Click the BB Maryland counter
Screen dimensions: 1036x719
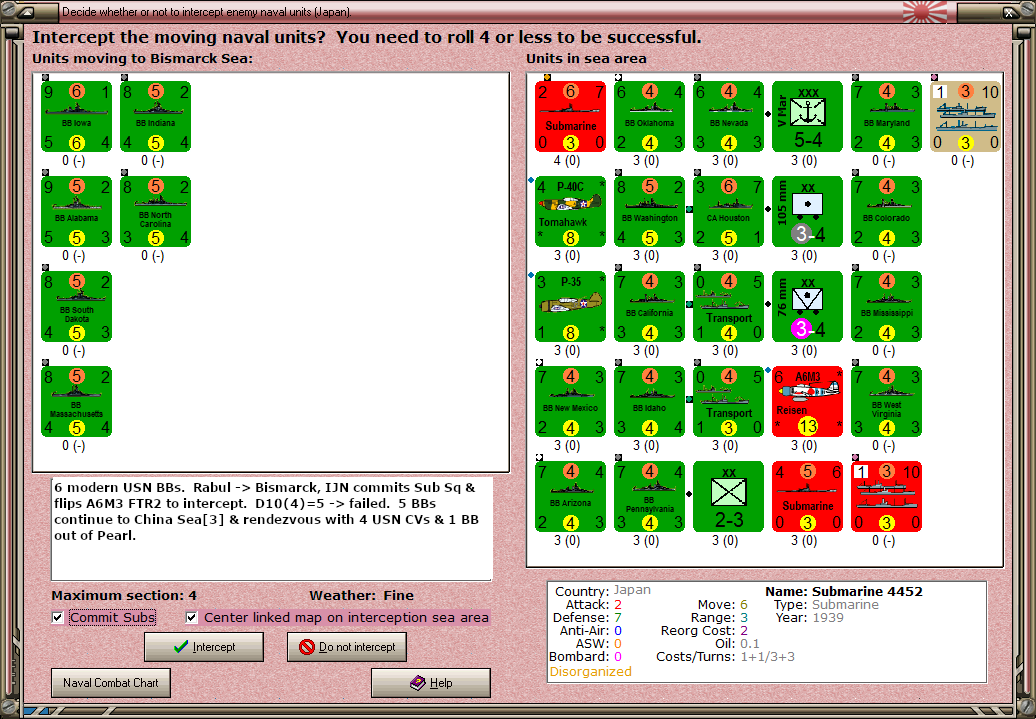887,116
